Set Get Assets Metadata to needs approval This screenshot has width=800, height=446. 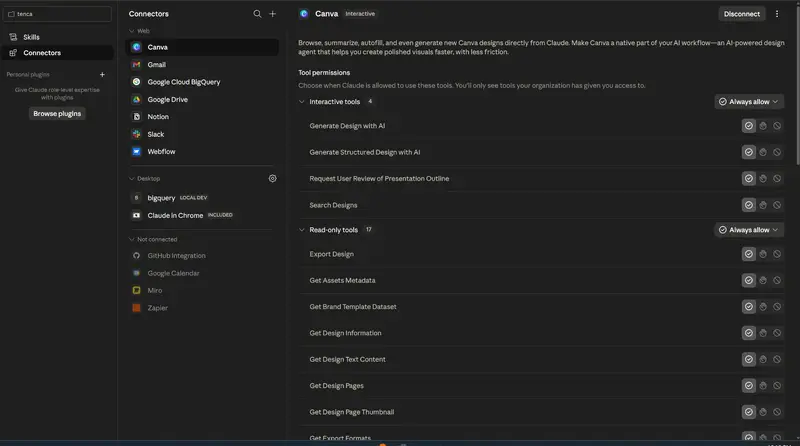(x=763, y=280)
